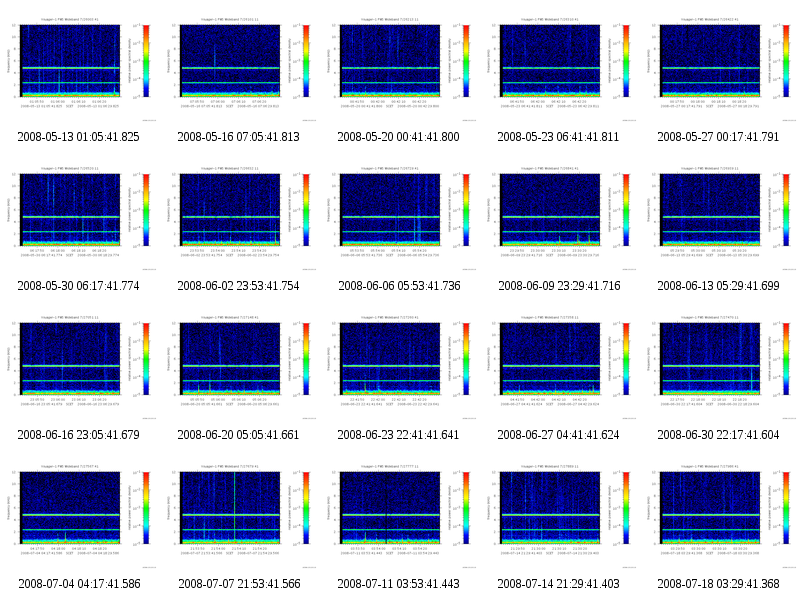Click the caption 2008-06-06 05:53:41.736
The width and height of the screenshot is (800, 596).
click(x=399, y=286)
